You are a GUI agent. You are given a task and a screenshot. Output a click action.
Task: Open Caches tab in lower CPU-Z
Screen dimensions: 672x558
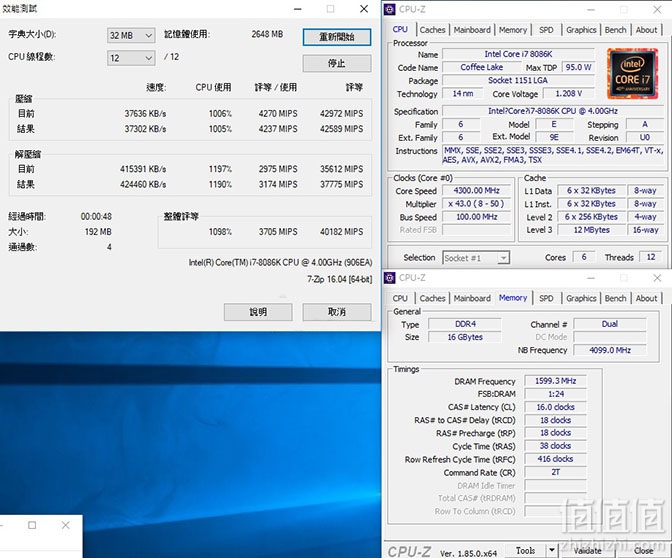432,298
